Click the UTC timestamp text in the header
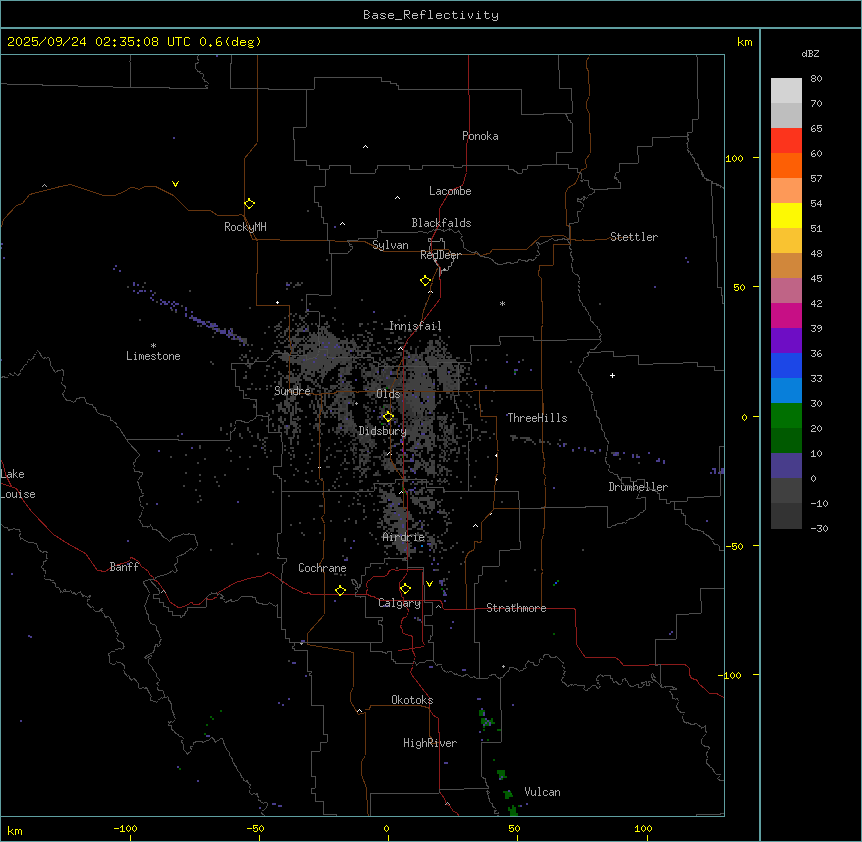Viewport: 862px width, 842px height. (134, 42)
